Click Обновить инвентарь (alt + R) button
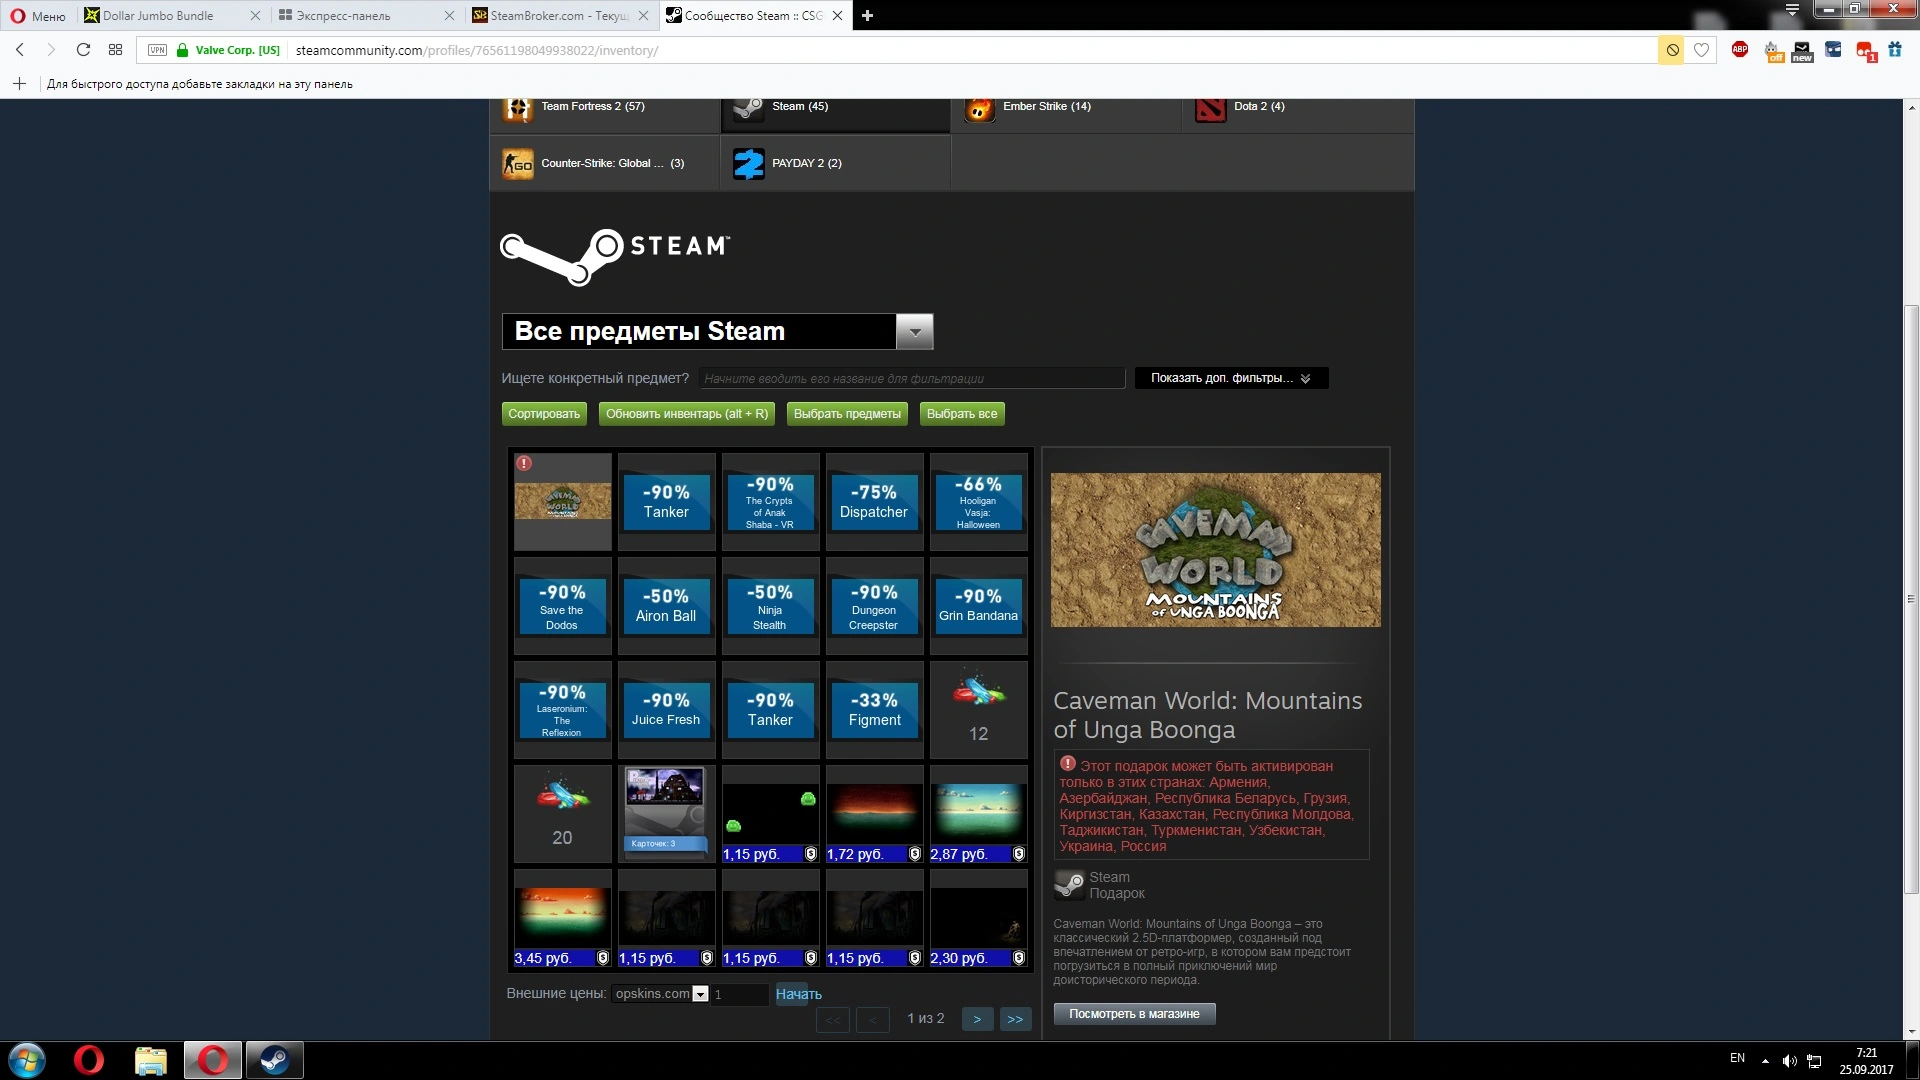 pos(687,414)
